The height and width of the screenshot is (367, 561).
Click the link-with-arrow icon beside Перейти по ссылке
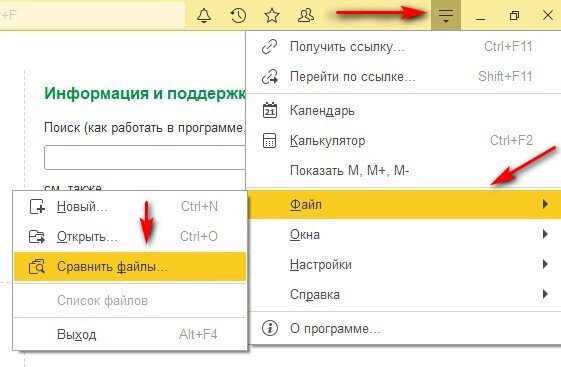(270, 77)
